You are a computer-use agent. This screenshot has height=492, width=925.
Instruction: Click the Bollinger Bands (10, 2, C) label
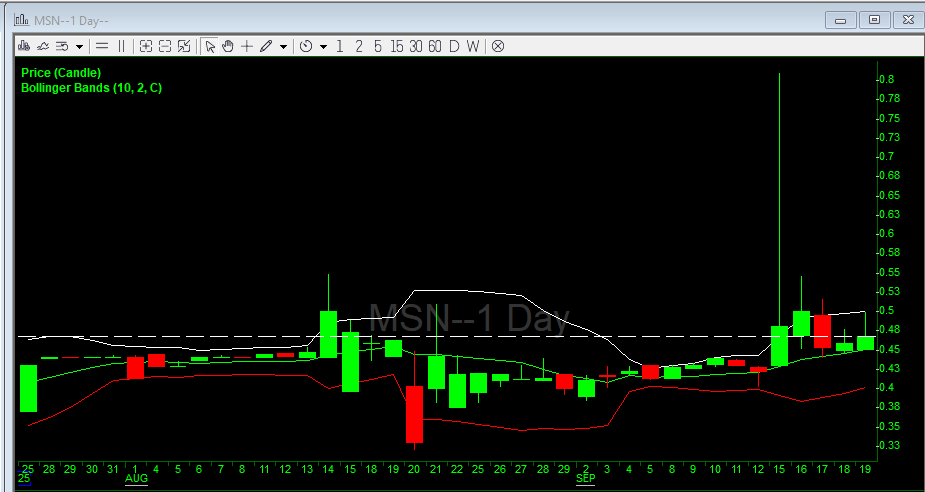point(91,88)
